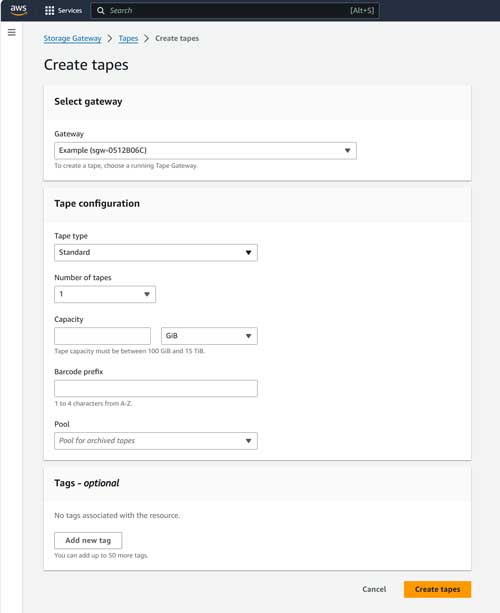Click the Cancel button

click(x=374, y=589)
